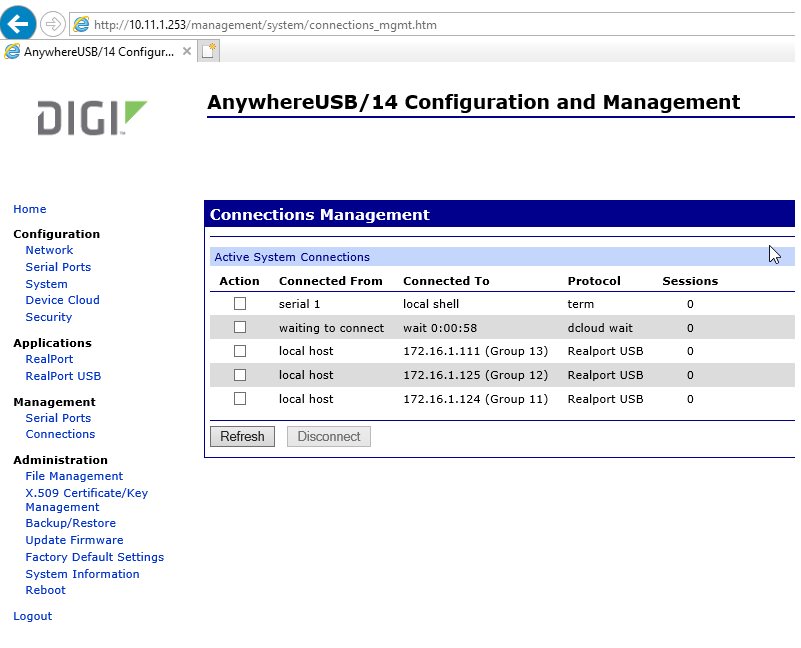801x648 pixels.
Task: Click 'waiting to connect' cell
Action: point(331,328)
